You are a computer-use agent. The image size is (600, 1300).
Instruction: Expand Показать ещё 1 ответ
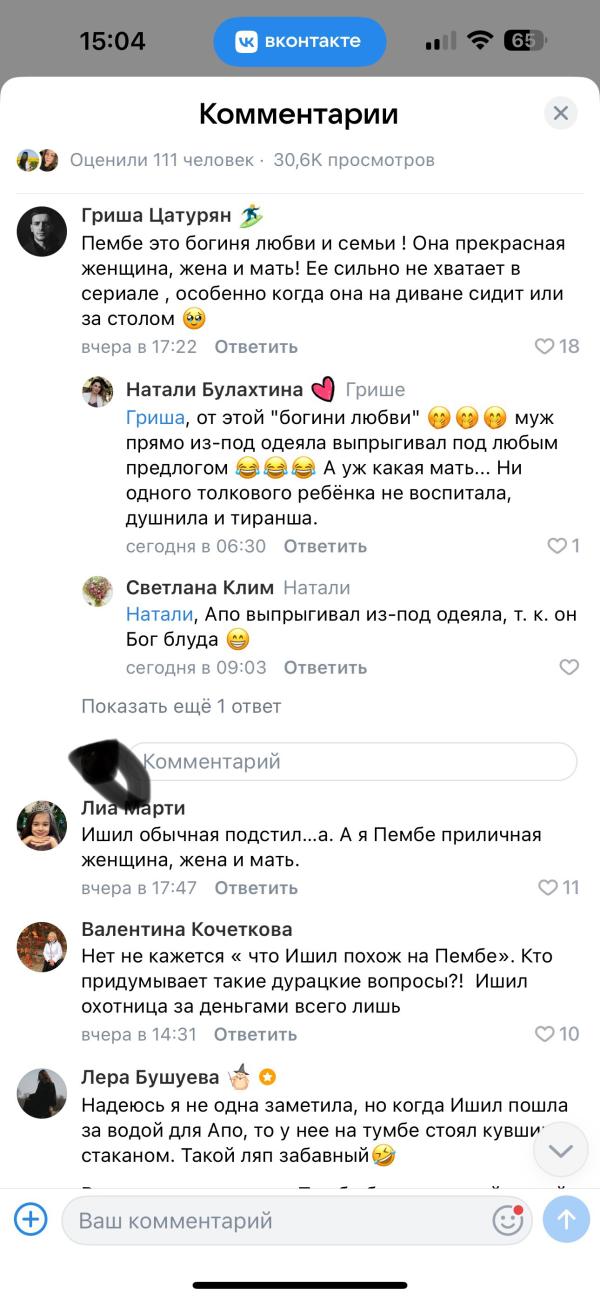(x=181, y=706)
